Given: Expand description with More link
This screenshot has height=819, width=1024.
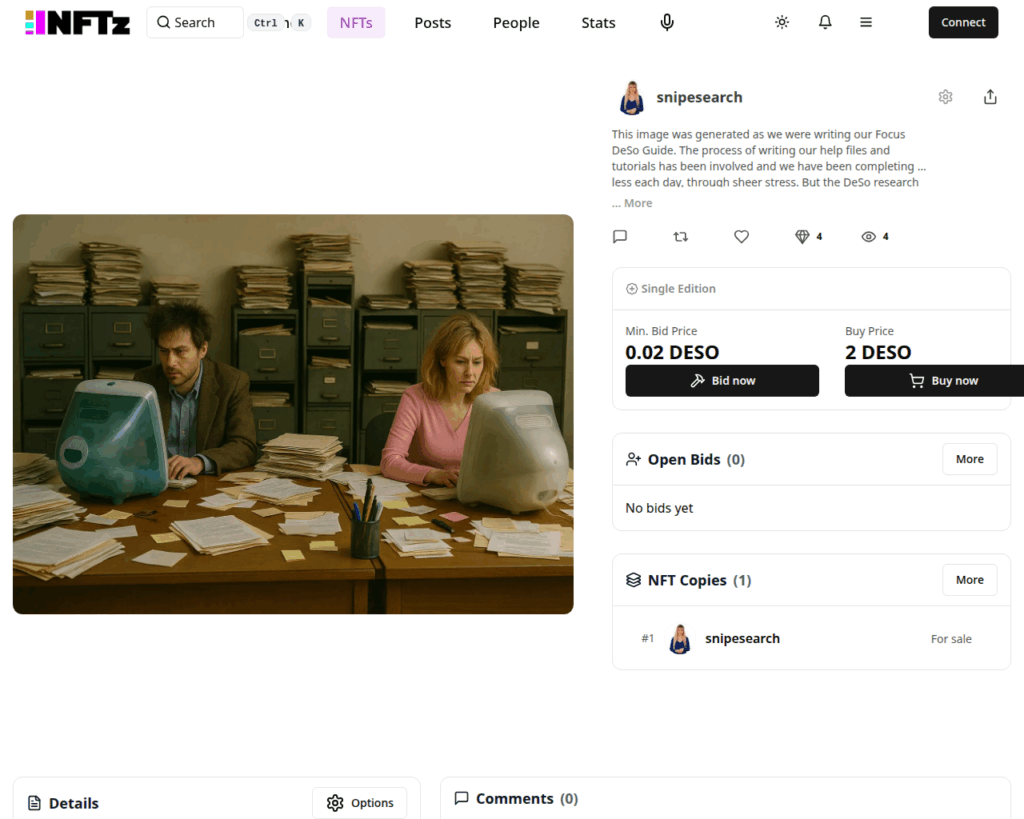Looking at the screenshot, I should click(637, 203).
